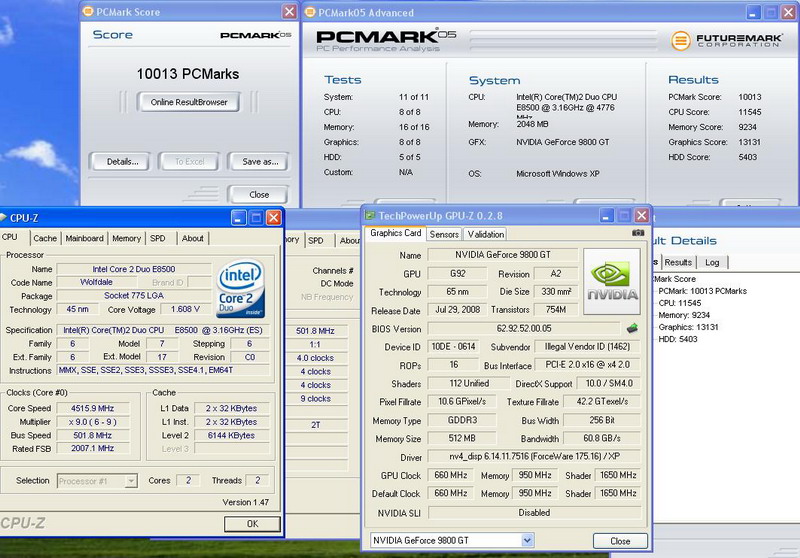
Task: Open the front CPU-Z About tab
Action: click(x=192, y=238)
